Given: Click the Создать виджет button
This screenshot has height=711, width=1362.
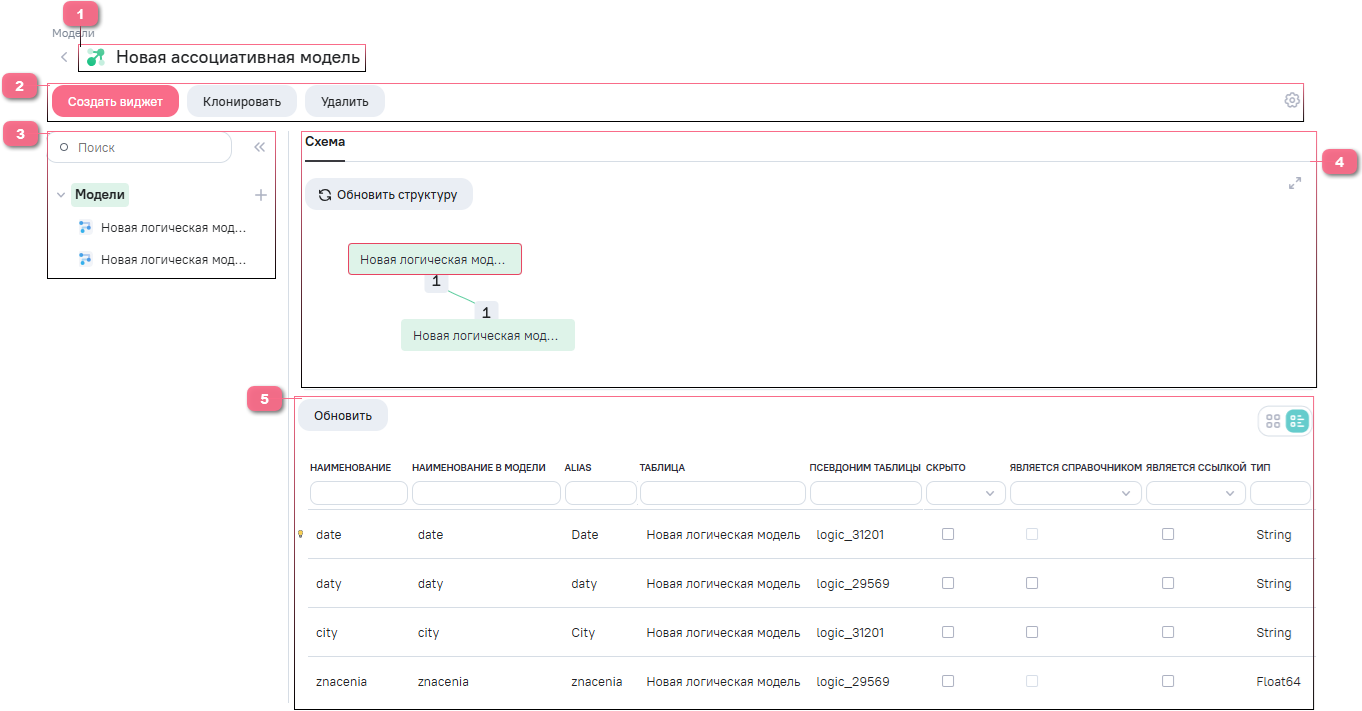Looking at the screenshot, I should pos(115,101).
